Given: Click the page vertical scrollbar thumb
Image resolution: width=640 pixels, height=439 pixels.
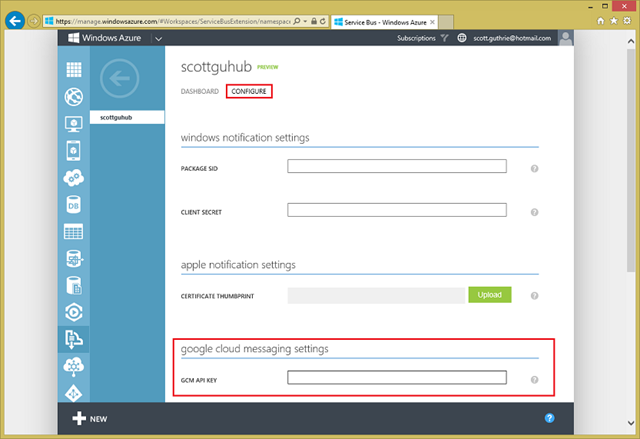Looking at the screenshot, I should 631,160.
